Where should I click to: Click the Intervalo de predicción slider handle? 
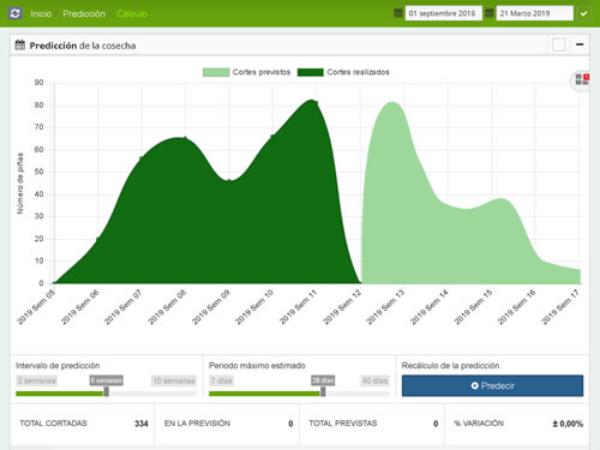click(106, 391)
